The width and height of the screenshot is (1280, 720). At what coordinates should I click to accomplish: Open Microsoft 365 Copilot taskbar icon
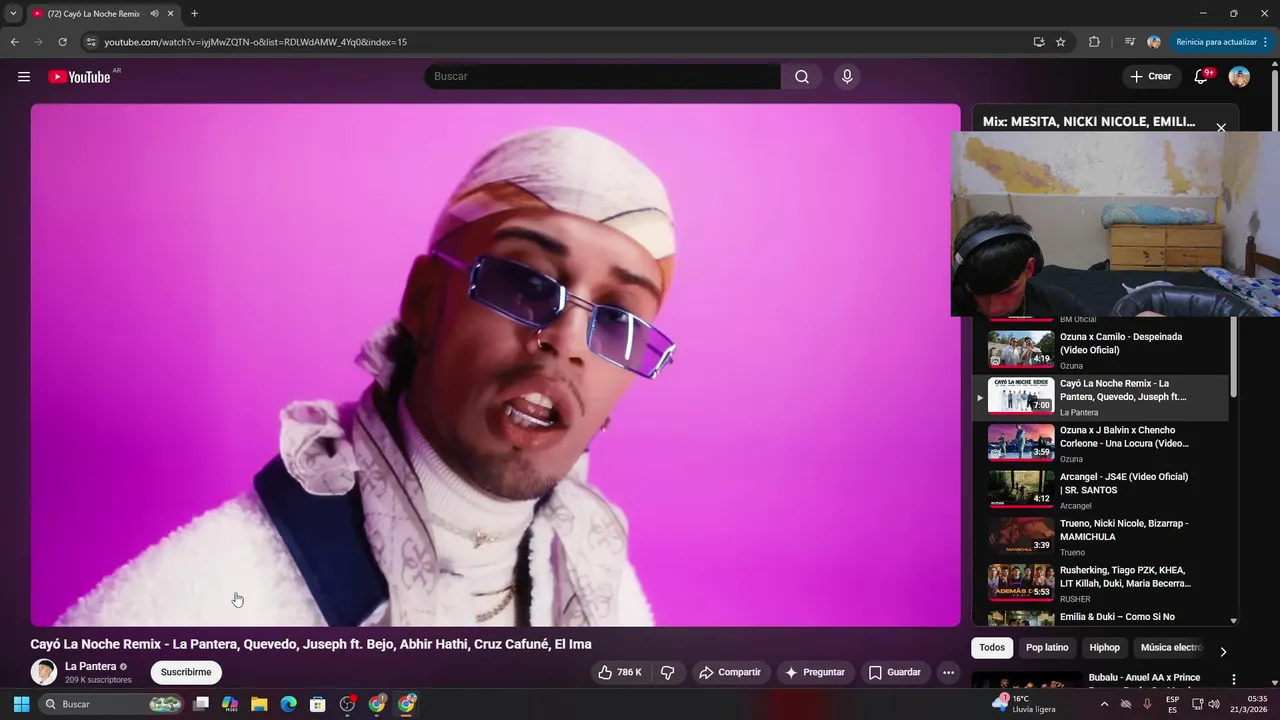[230, 704]
